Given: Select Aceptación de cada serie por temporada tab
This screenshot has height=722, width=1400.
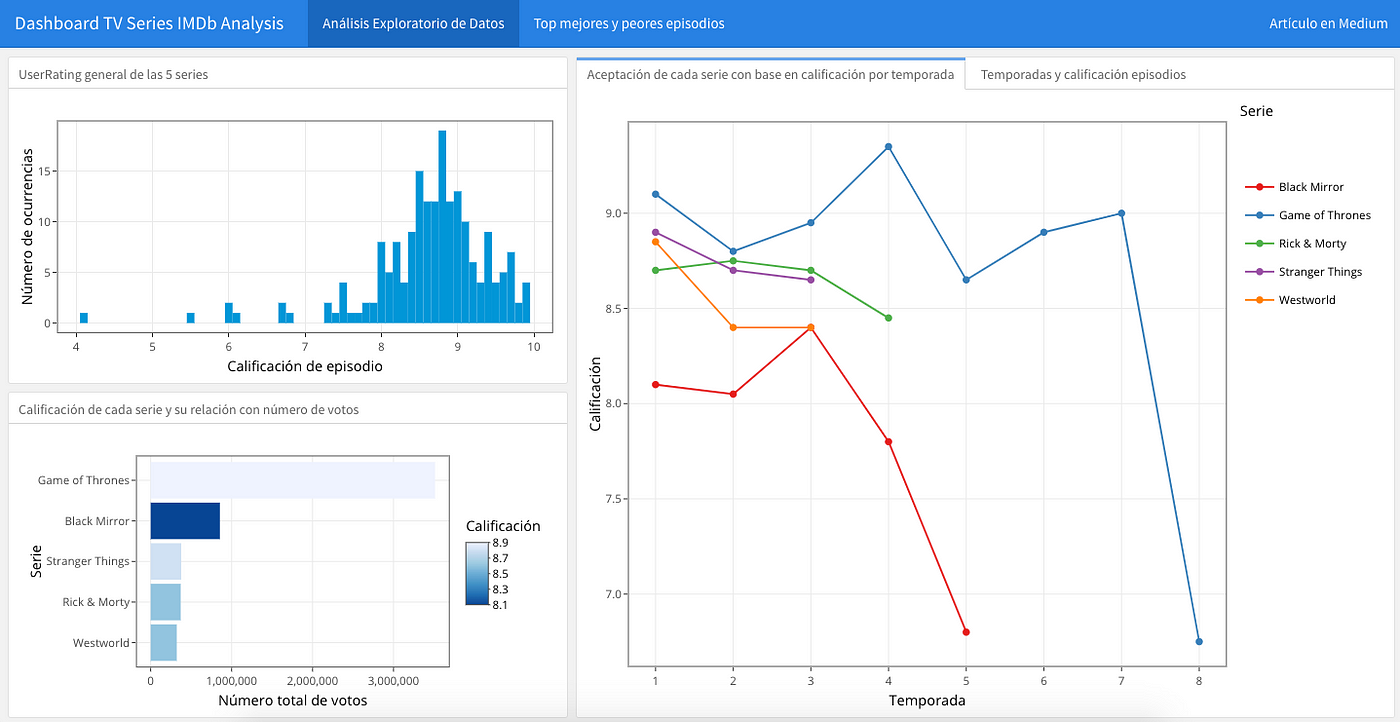Looking at the screenshot, I should (770, 74).
